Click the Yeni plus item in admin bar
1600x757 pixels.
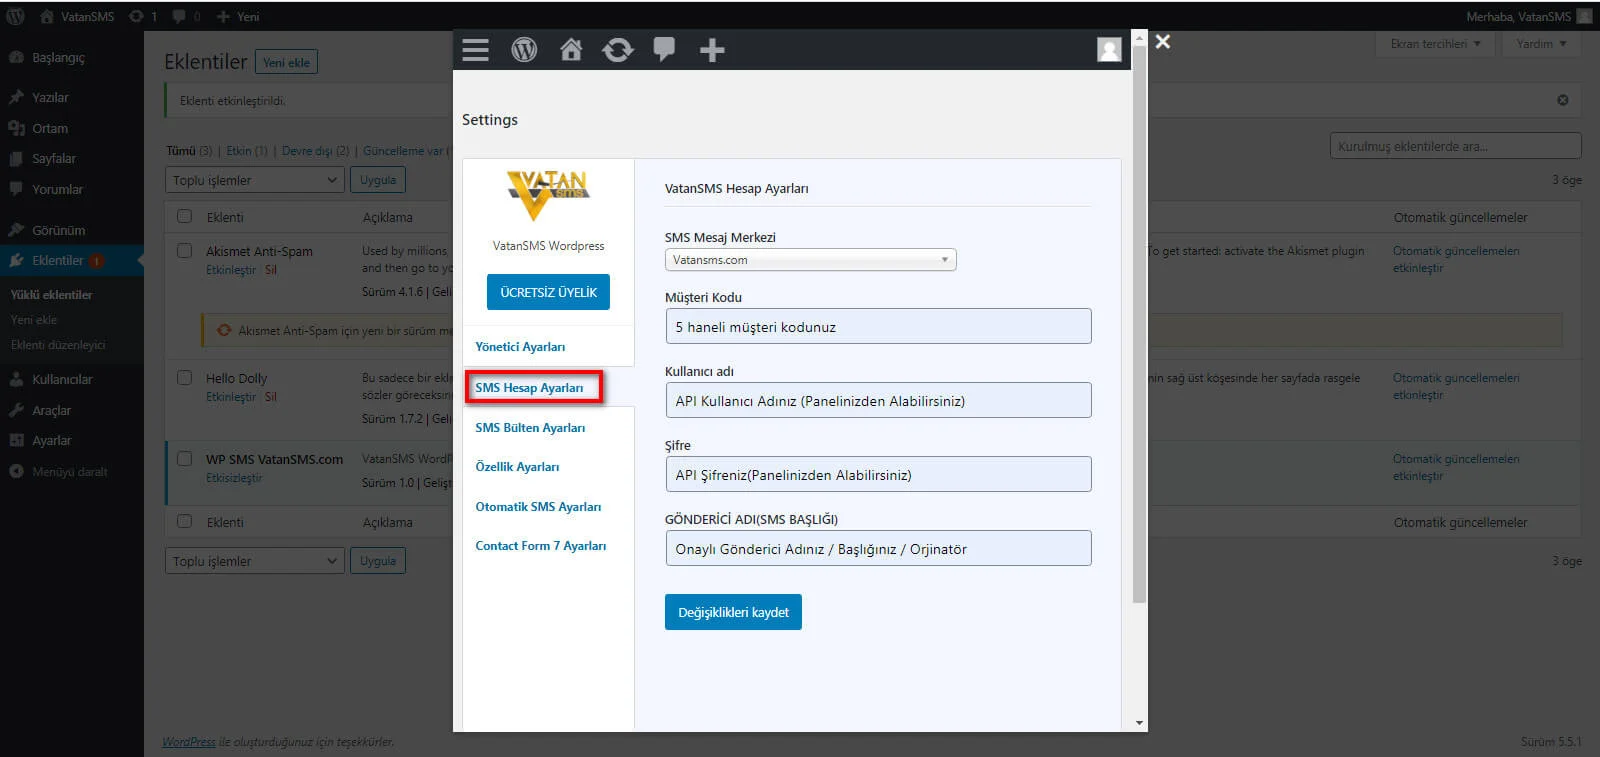(x=238, y=16)
